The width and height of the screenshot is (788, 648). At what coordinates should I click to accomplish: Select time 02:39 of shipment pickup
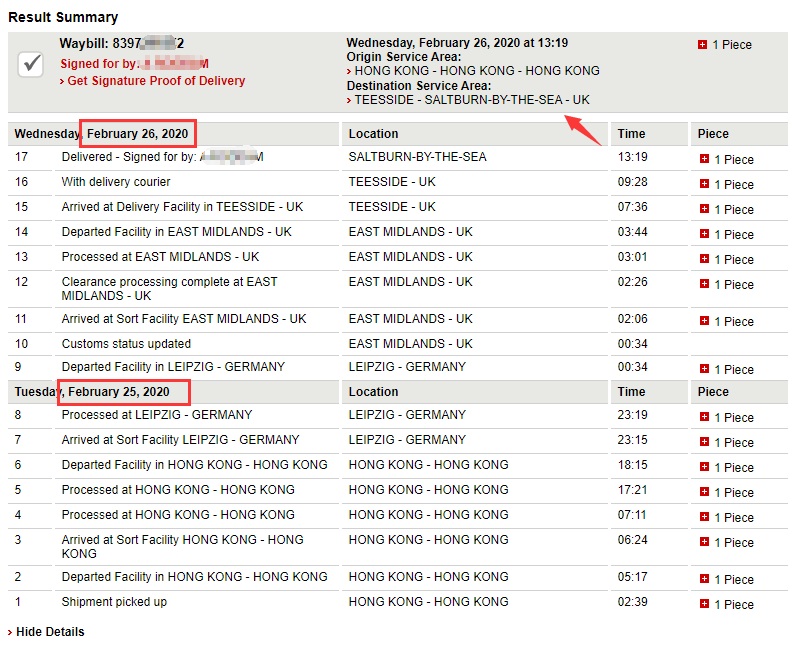coord(632,602)
